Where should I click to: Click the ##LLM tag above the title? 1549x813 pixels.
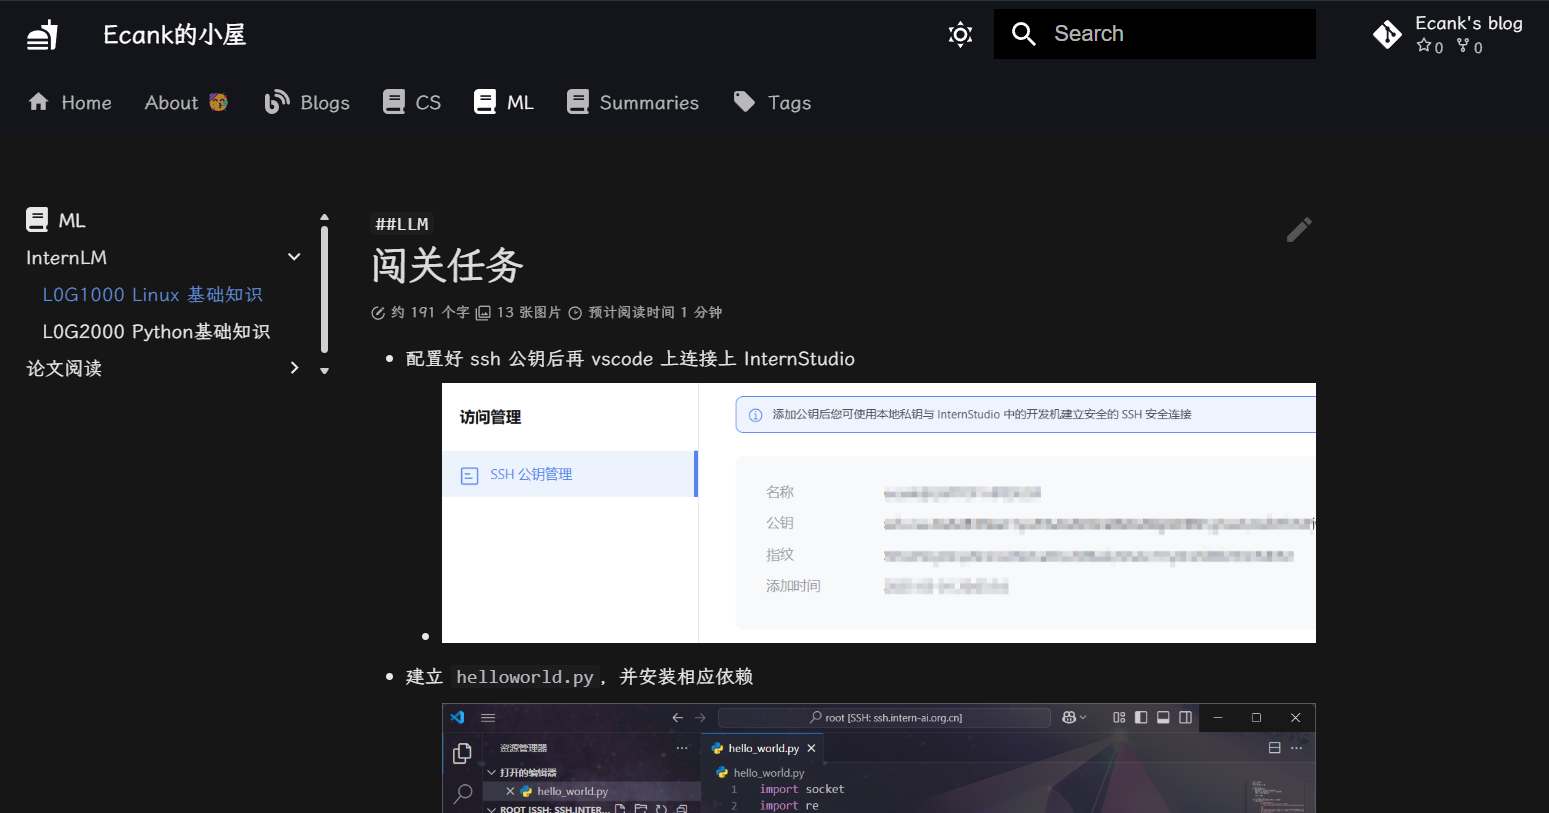[x=402, y=224]
